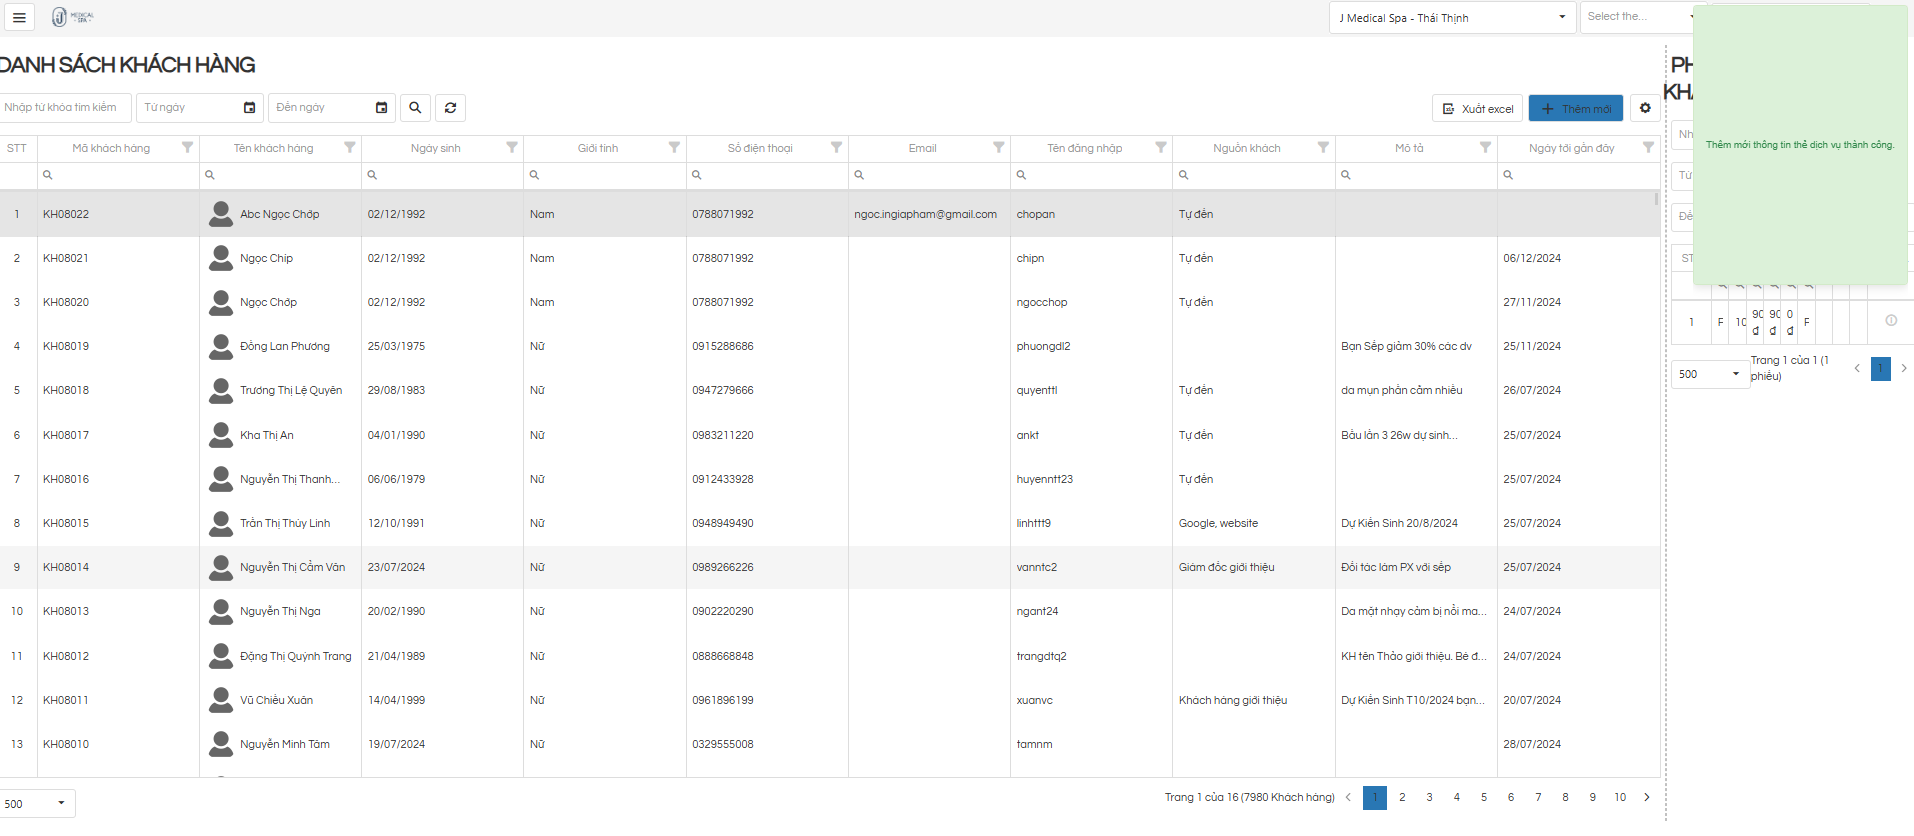Open calendar picker for Từ ngày
The image size is (1914, 836).
(x=250, y=108)
